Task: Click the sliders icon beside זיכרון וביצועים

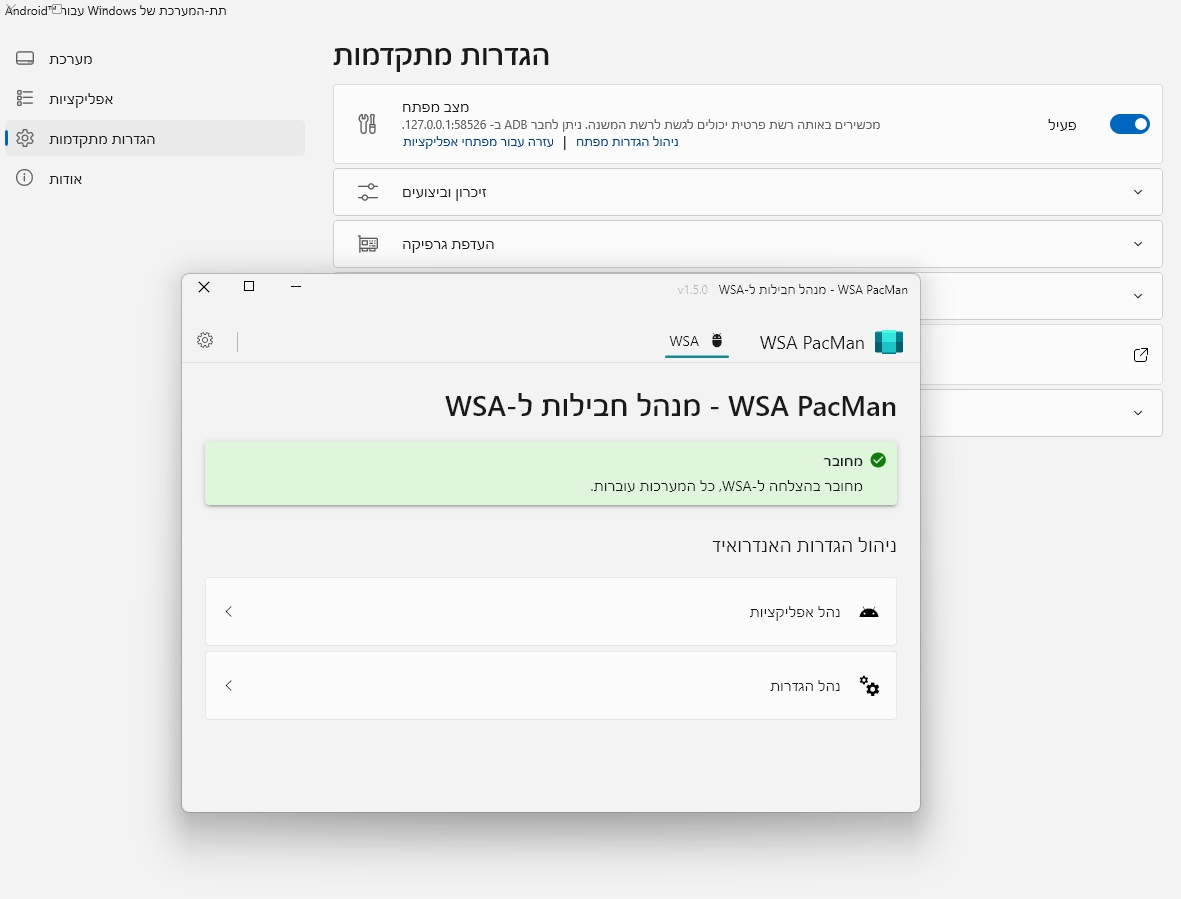Action: pos(368,192)
